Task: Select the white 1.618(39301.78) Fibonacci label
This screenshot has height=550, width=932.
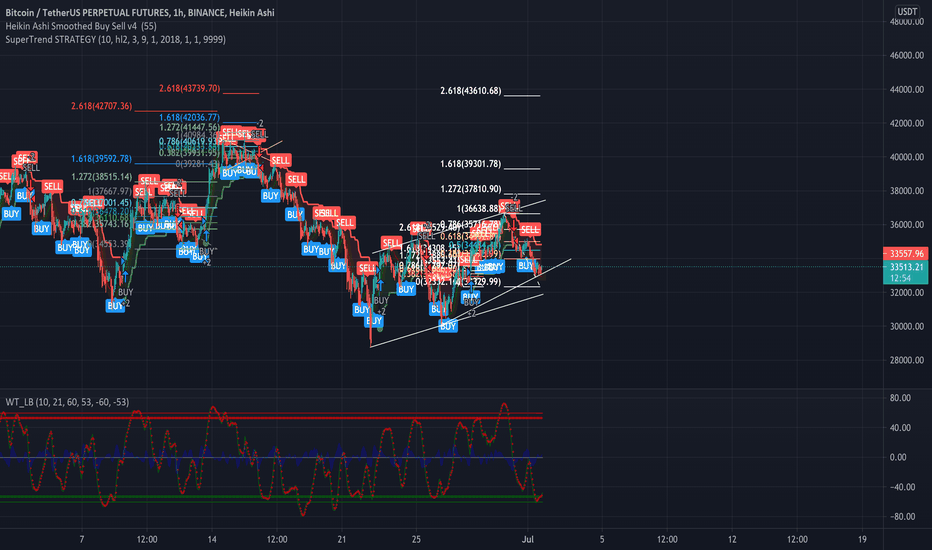Action: 471,164
